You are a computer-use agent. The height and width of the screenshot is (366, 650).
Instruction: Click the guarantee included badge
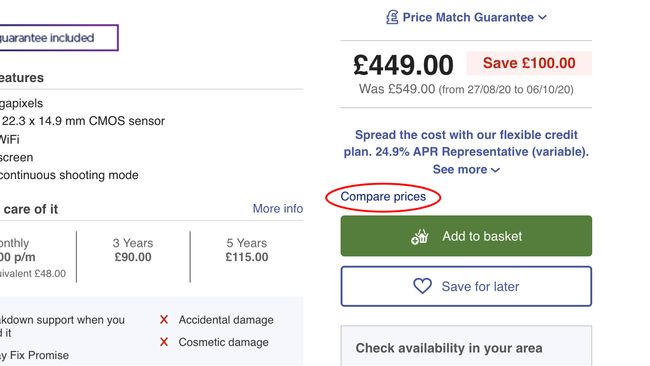[x=59, y=38]
